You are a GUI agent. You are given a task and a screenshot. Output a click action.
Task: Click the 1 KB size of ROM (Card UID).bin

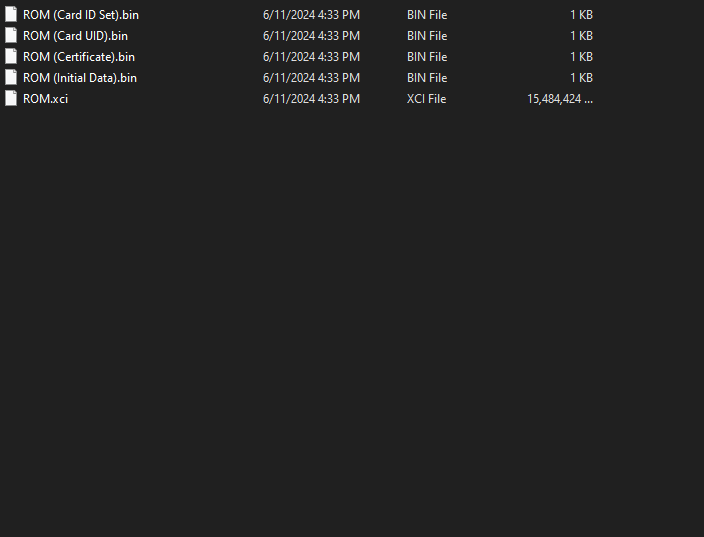pos(581,36)
